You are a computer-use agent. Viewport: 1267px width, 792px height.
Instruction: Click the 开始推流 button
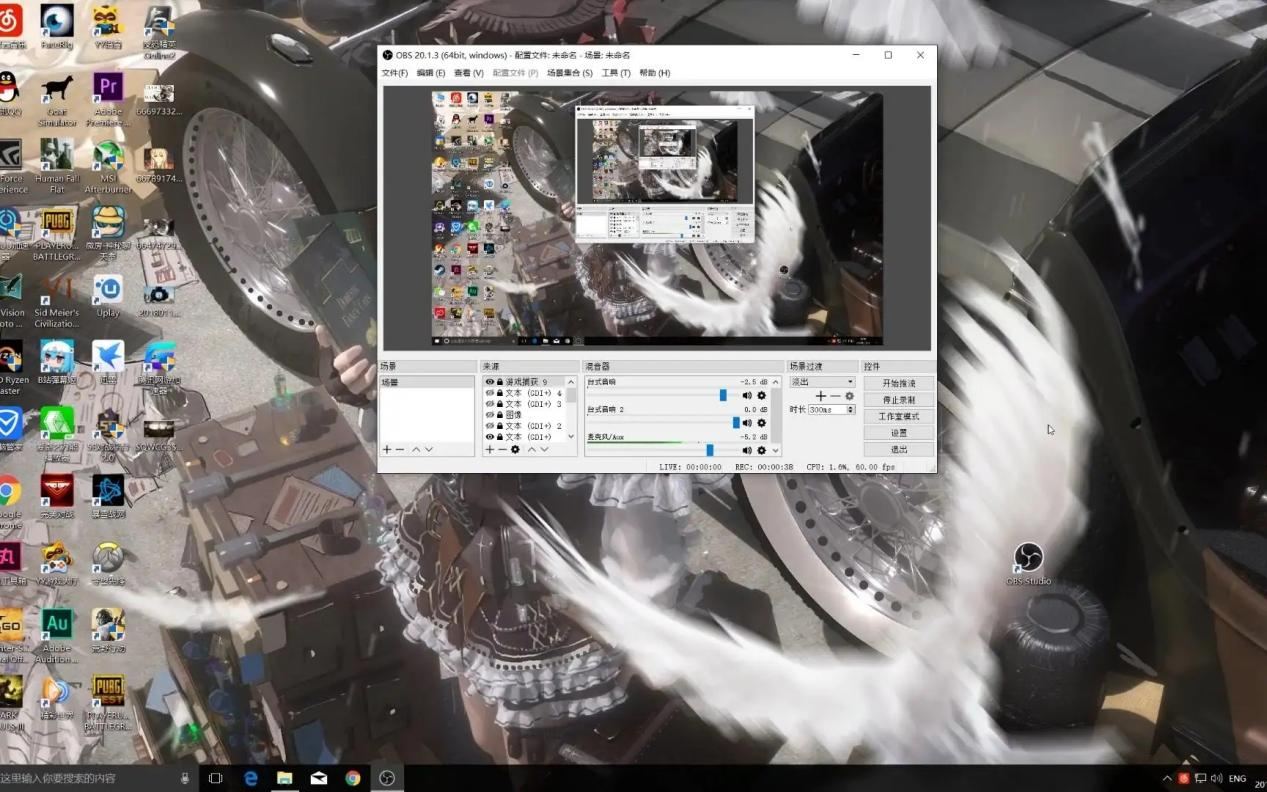click(x=898, y=383)
